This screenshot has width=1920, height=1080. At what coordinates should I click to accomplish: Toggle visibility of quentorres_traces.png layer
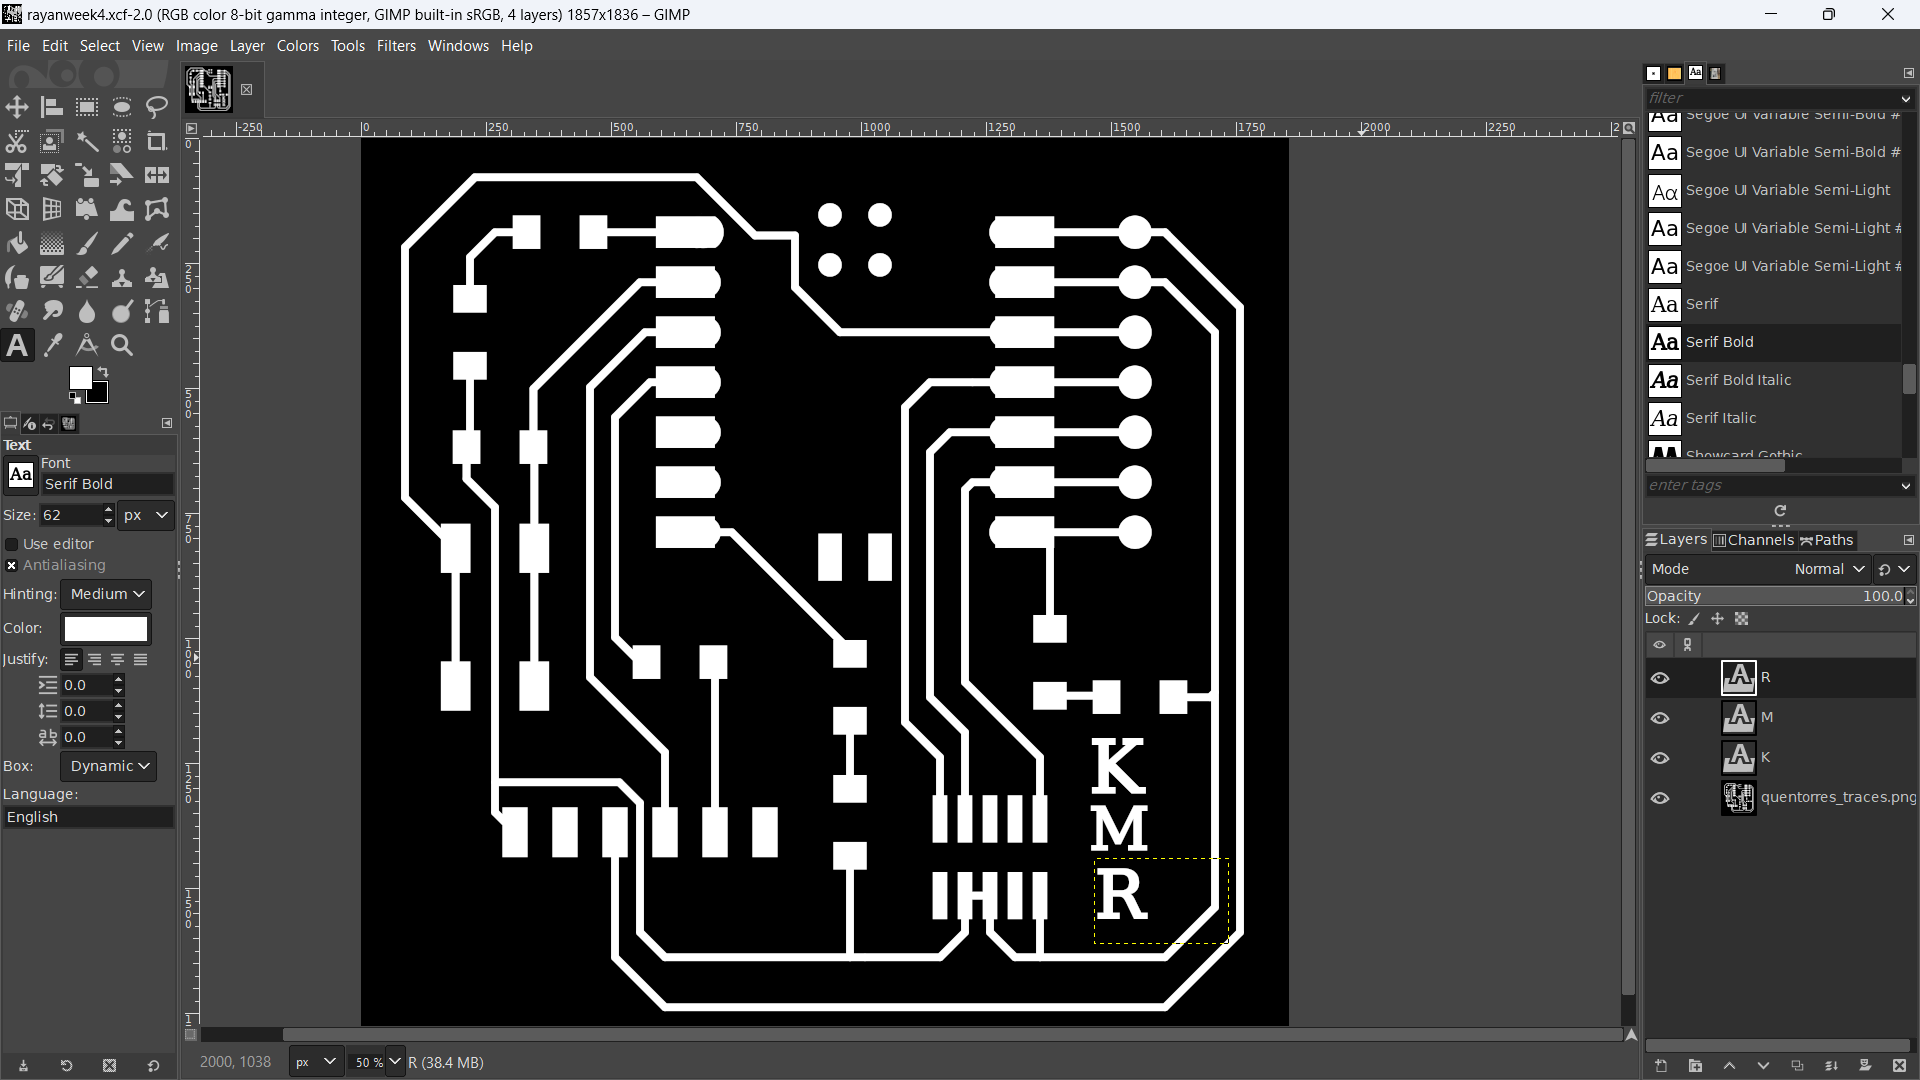(1660, 798)
